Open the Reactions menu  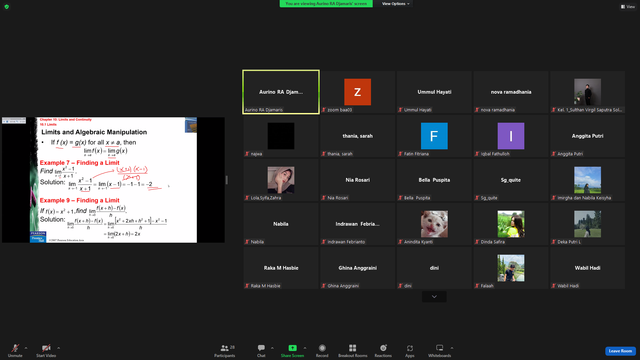383,350
